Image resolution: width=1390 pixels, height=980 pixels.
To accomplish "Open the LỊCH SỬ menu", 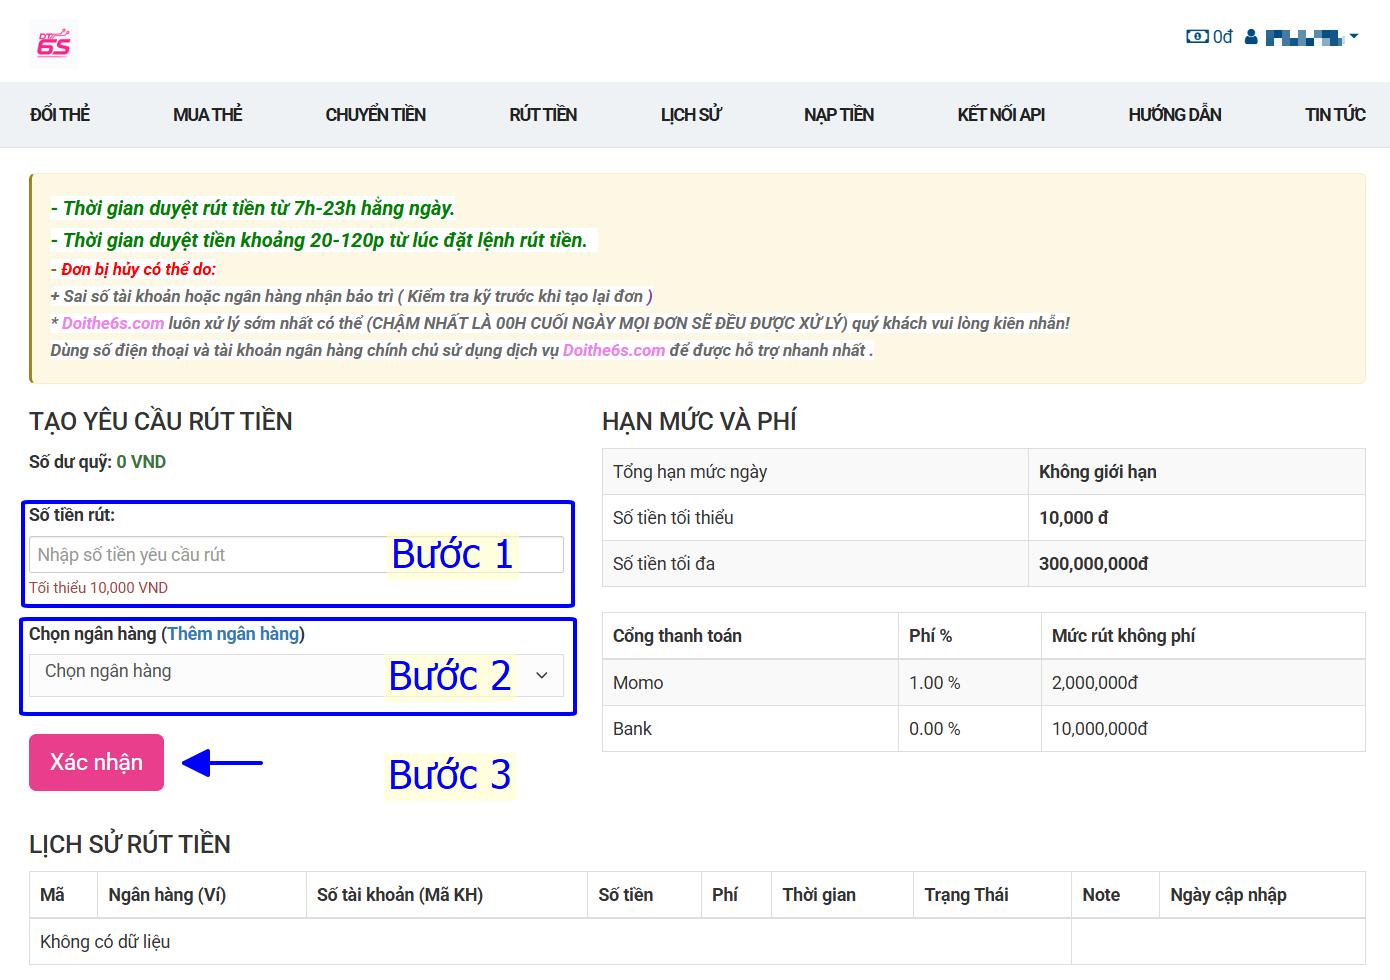I will click(x=690, y=115).
